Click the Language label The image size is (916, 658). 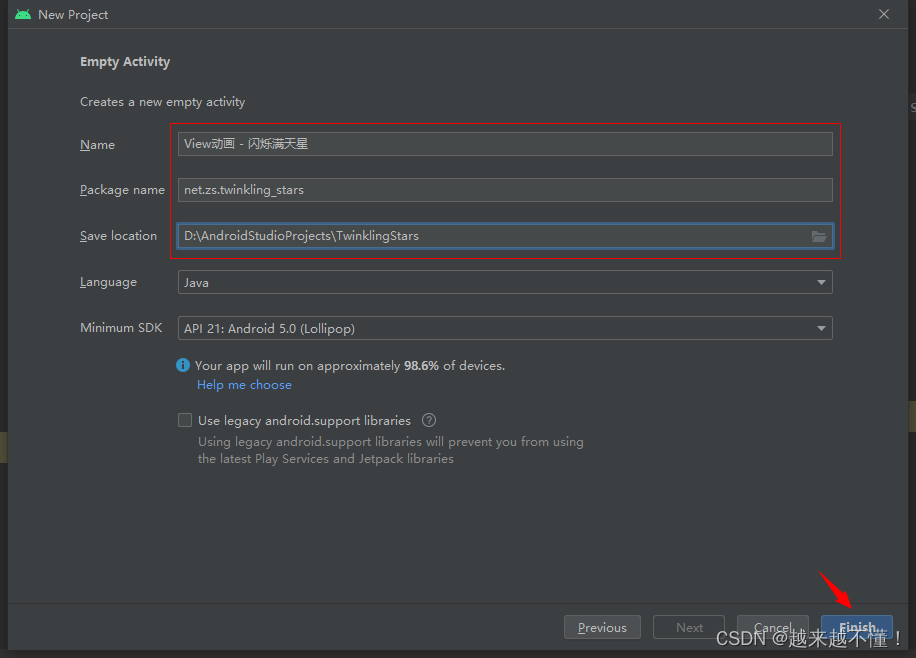(108, 282)
